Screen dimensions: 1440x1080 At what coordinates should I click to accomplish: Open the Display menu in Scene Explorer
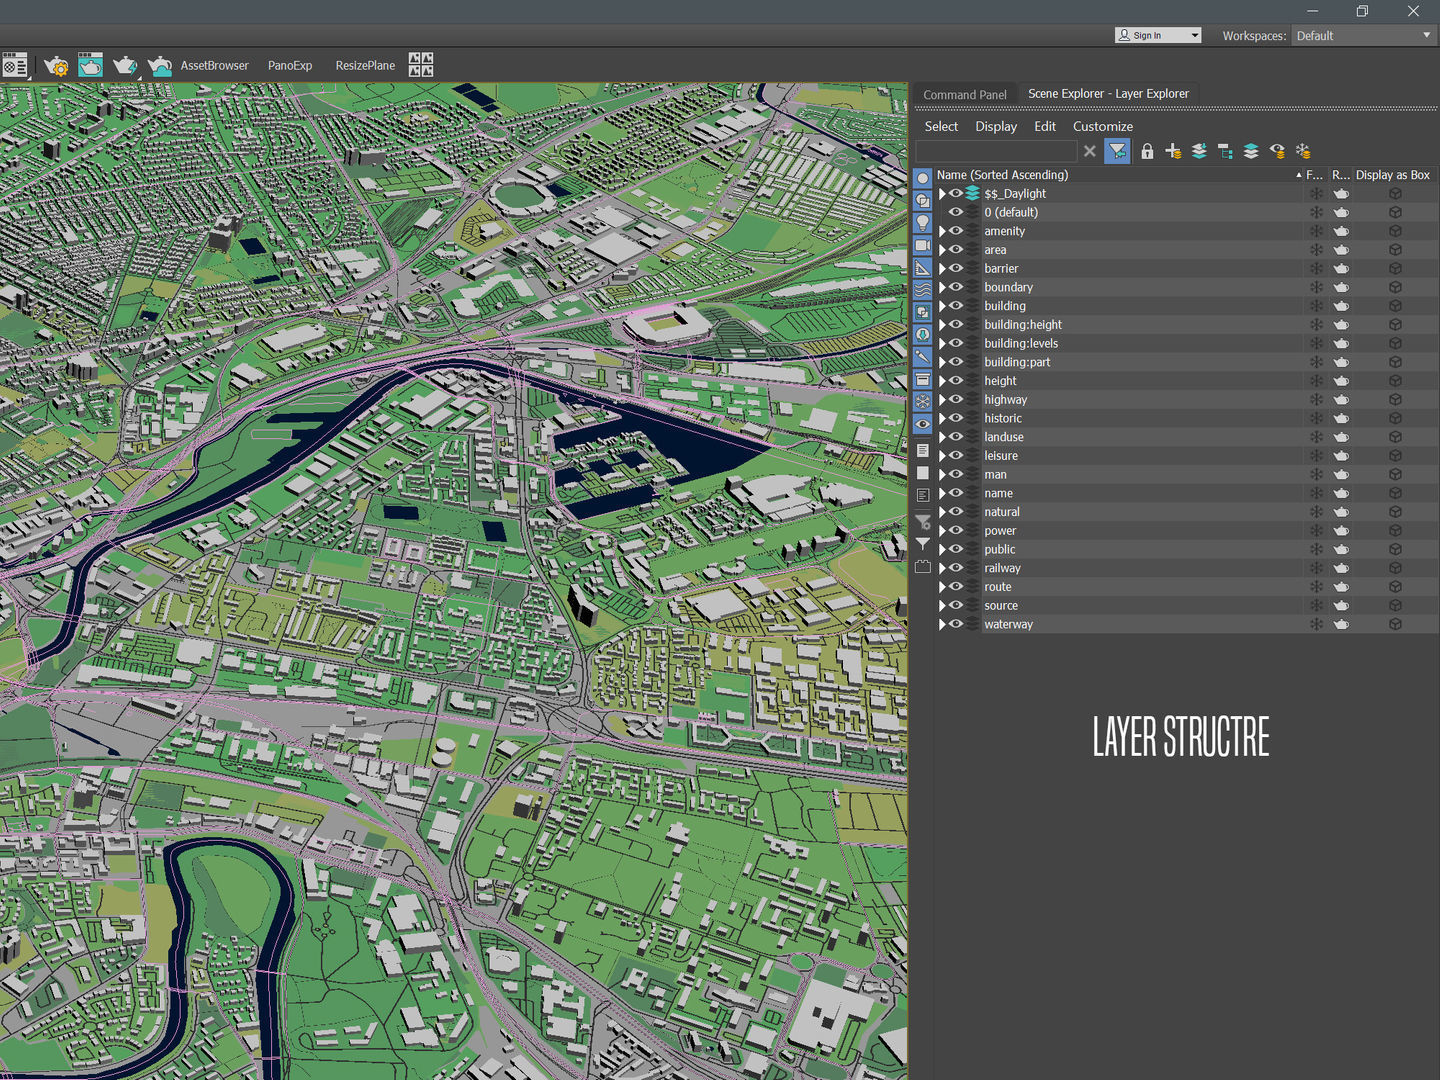tap(996, 126)
